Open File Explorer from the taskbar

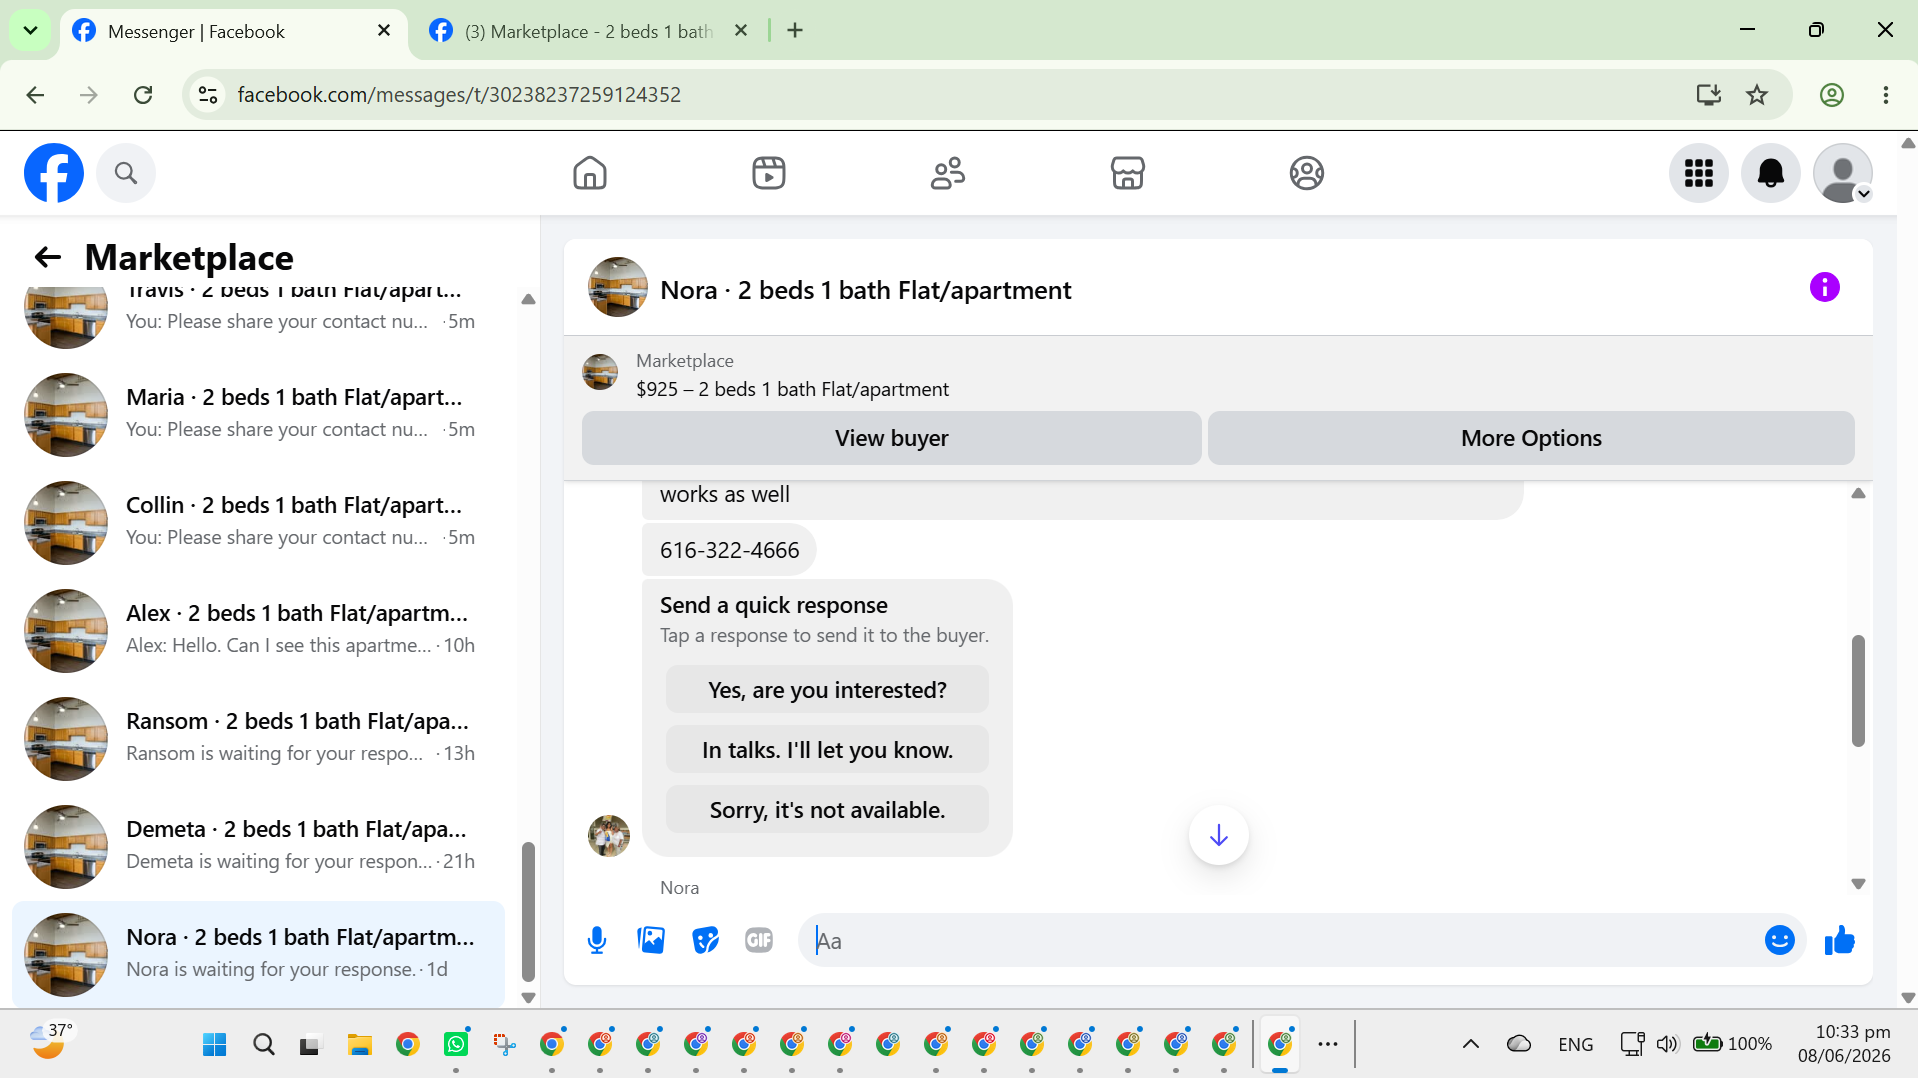(x=359, y=1045)
